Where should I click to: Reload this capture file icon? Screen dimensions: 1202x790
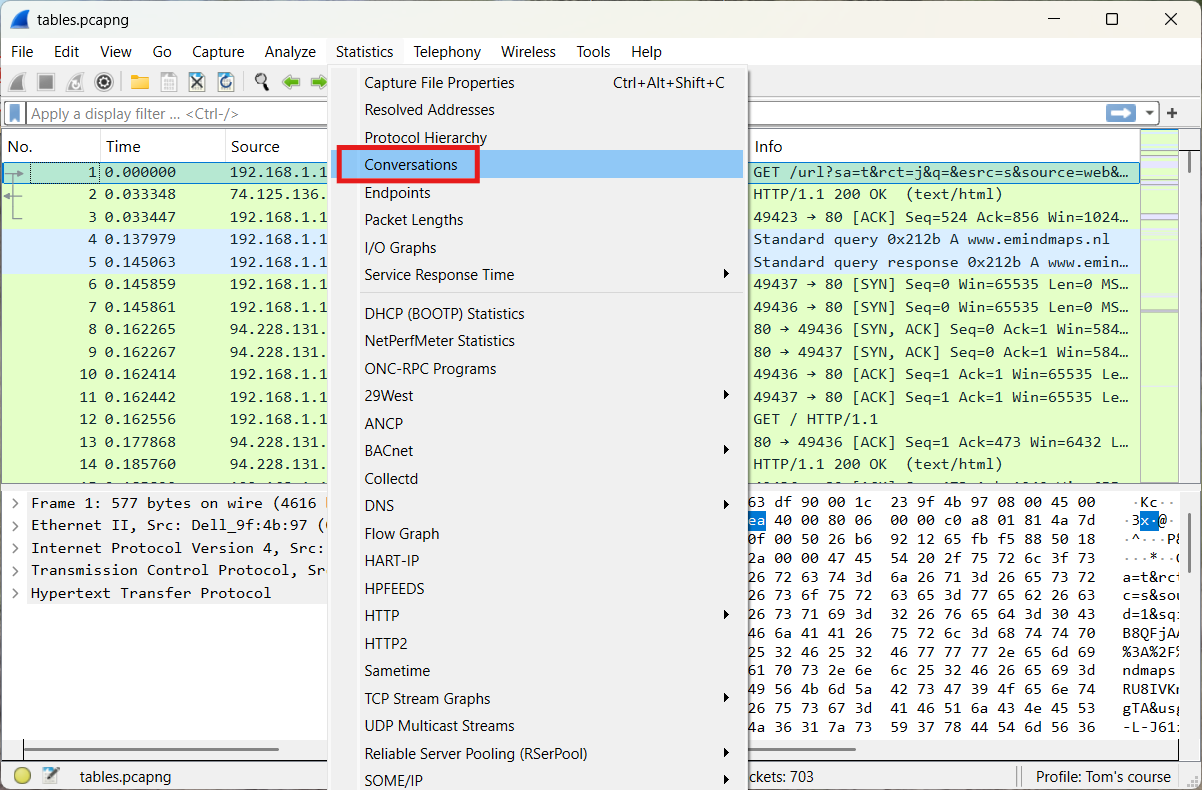pos(226,82)
